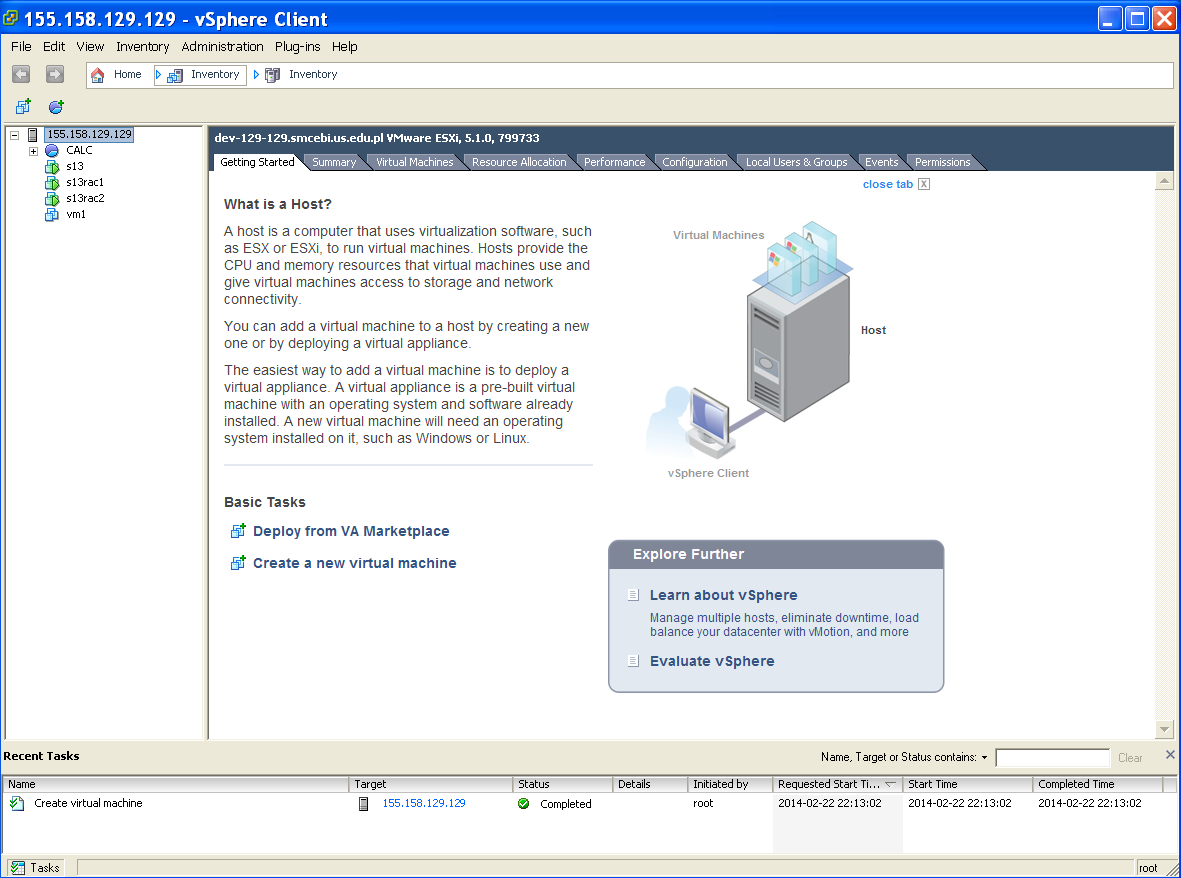Open the Administration menu

(x=222, y=47)
